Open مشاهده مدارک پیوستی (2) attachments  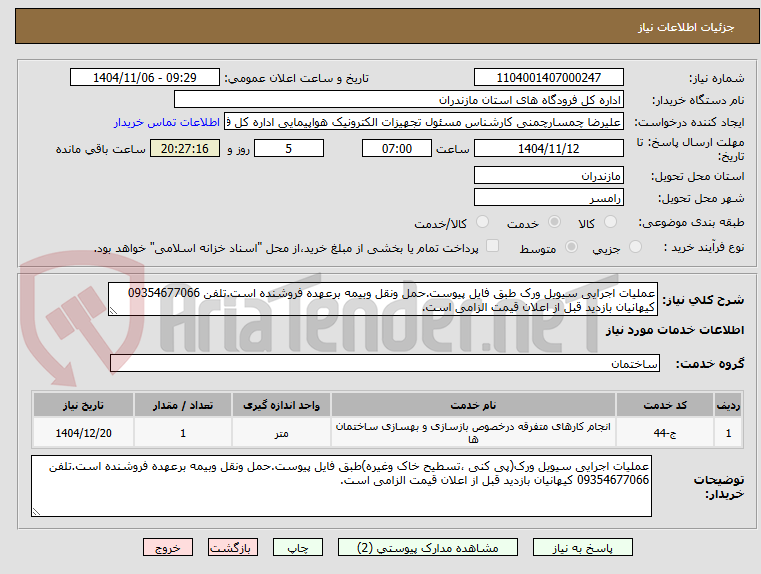(x=428, y=547)
